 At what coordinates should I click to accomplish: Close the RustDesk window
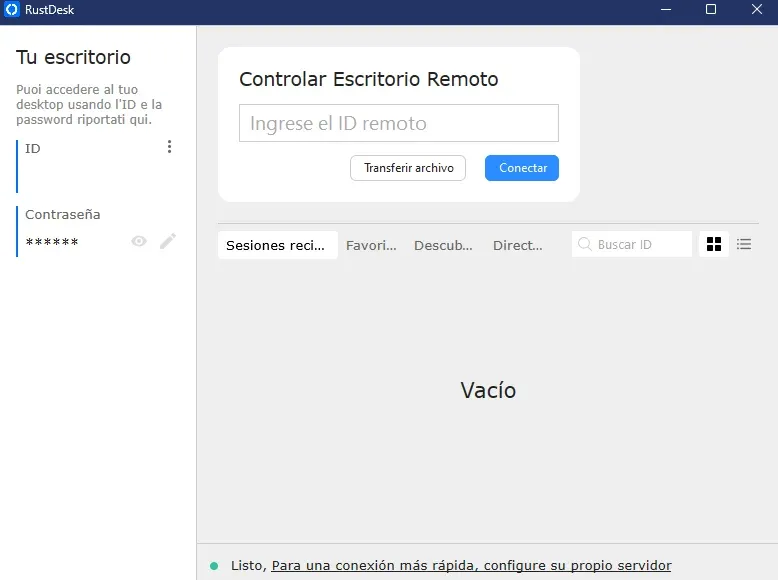coord(757,9)
